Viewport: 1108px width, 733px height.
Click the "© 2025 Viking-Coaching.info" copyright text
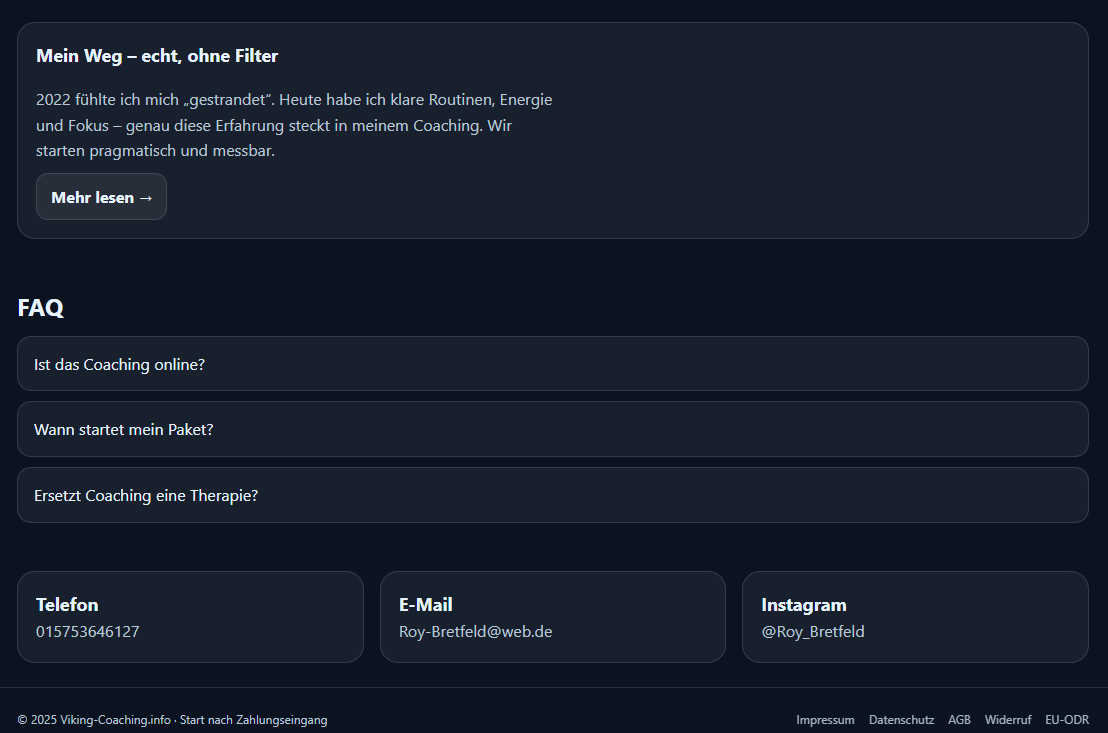94,720
